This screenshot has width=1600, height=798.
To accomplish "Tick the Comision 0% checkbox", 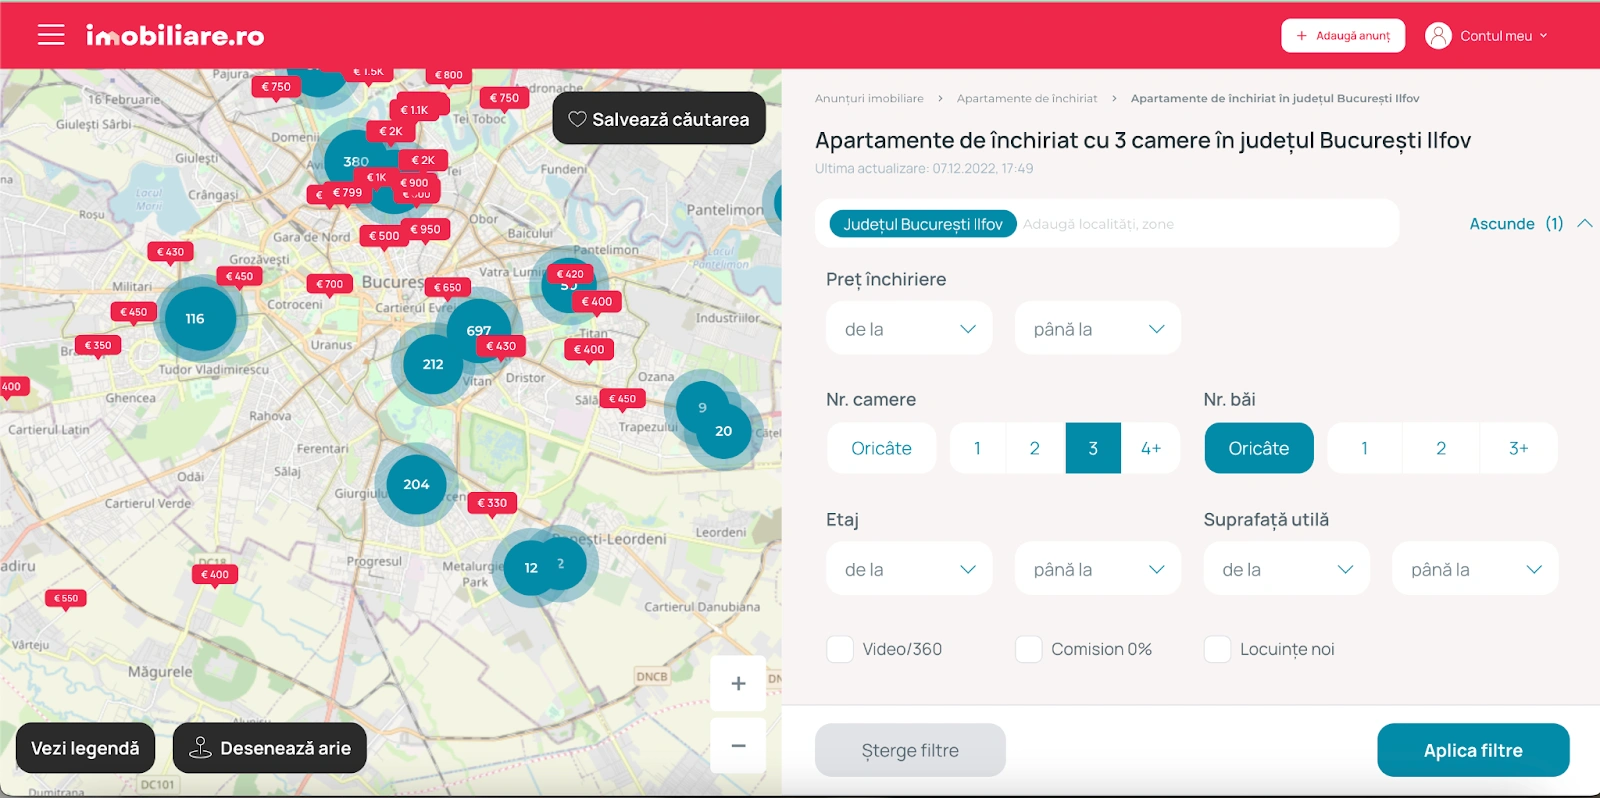I will [1028, 649].
